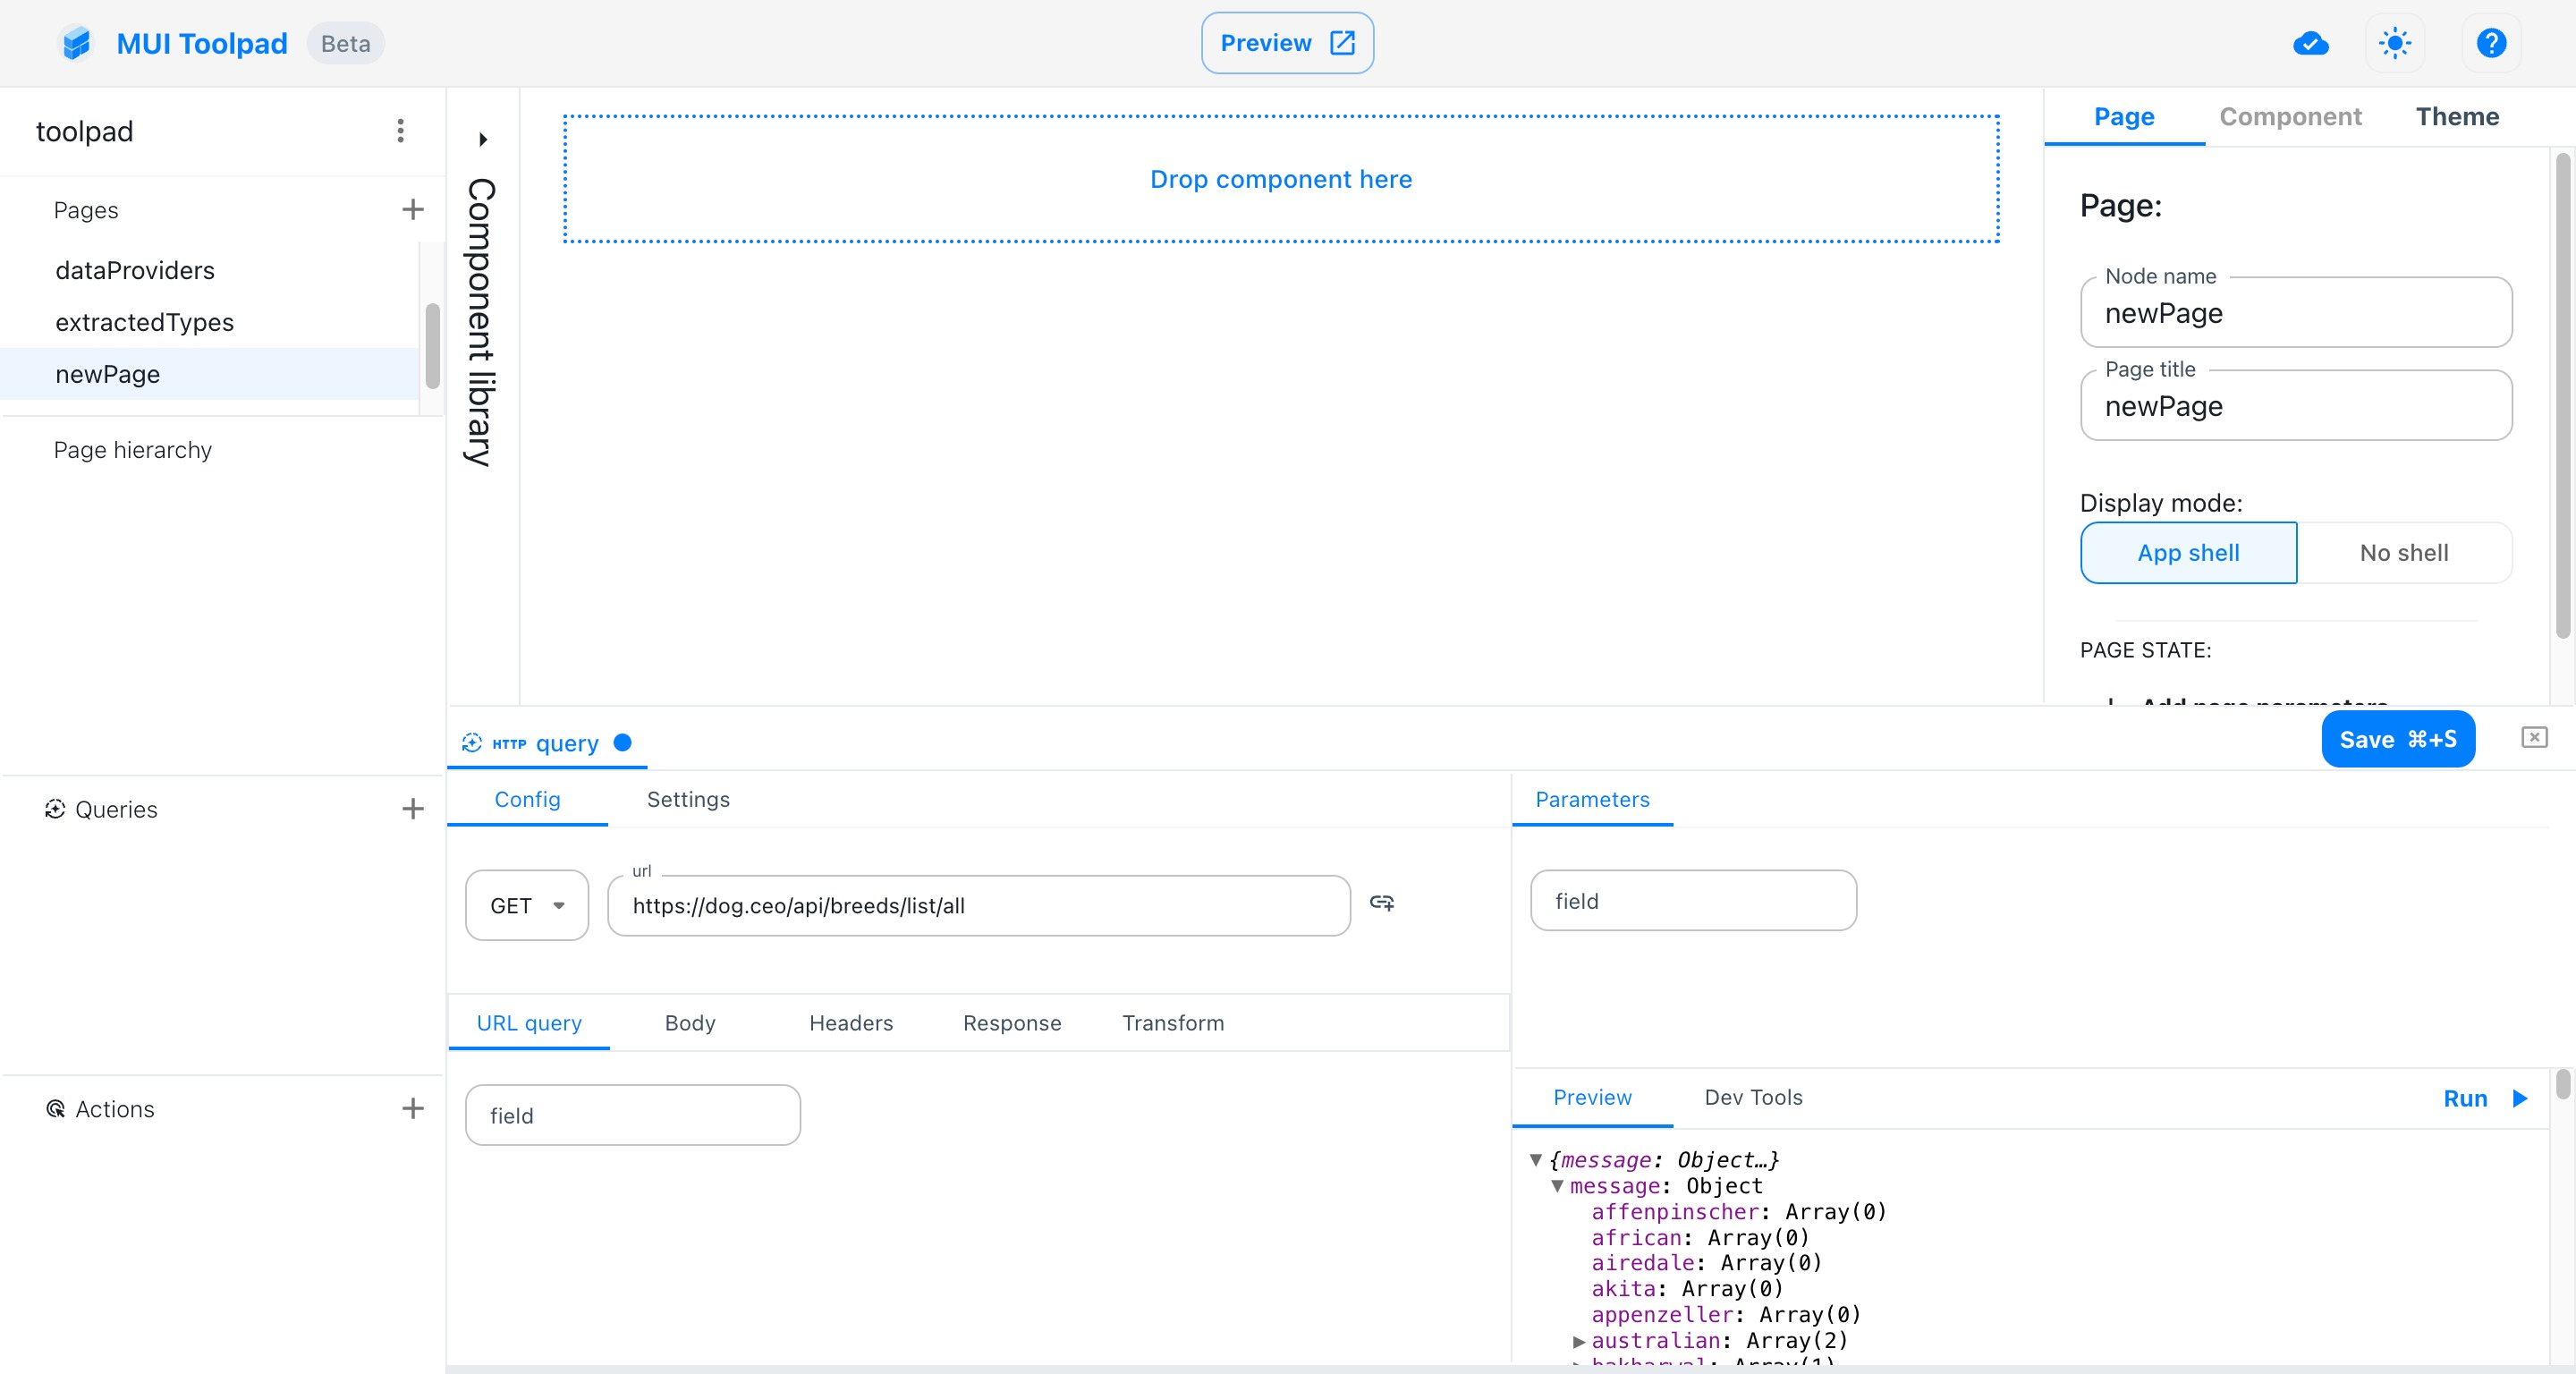Add a new page with plus icon
The width and height of the screenshot is (2576, 1374).
[x=412, y=209]
